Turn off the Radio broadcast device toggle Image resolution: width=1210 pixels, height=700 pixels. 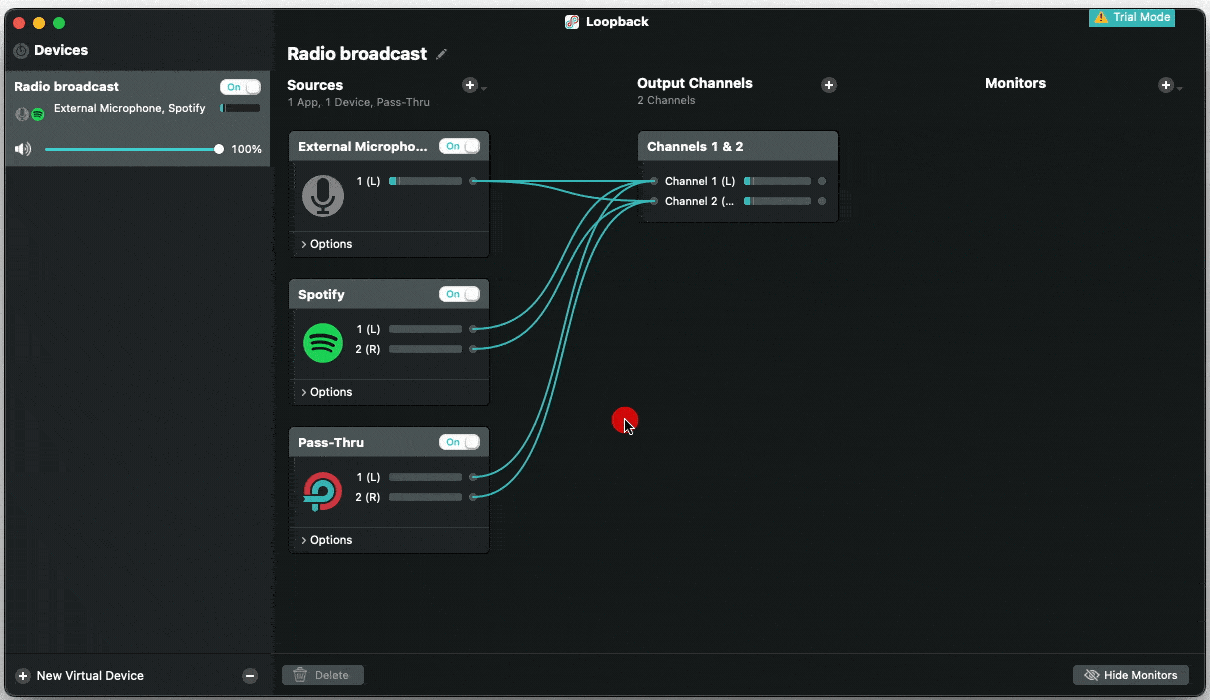pyautogui.click(x=240, y=87)
